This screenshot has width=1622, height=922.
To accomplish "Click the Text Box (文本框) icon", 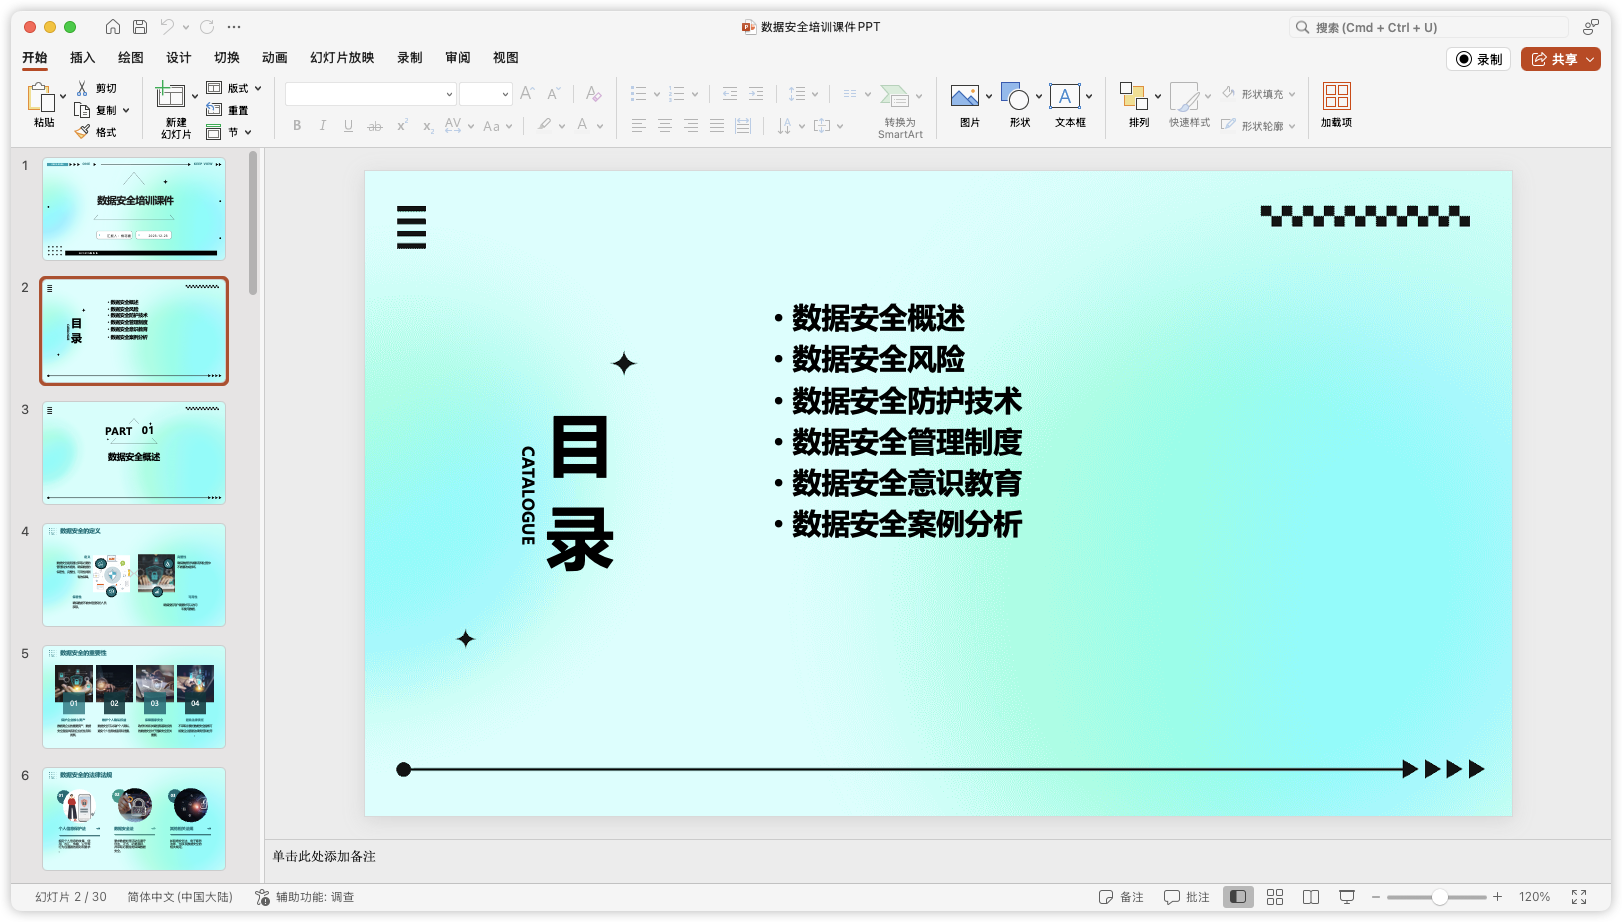I will [1064, 97].
